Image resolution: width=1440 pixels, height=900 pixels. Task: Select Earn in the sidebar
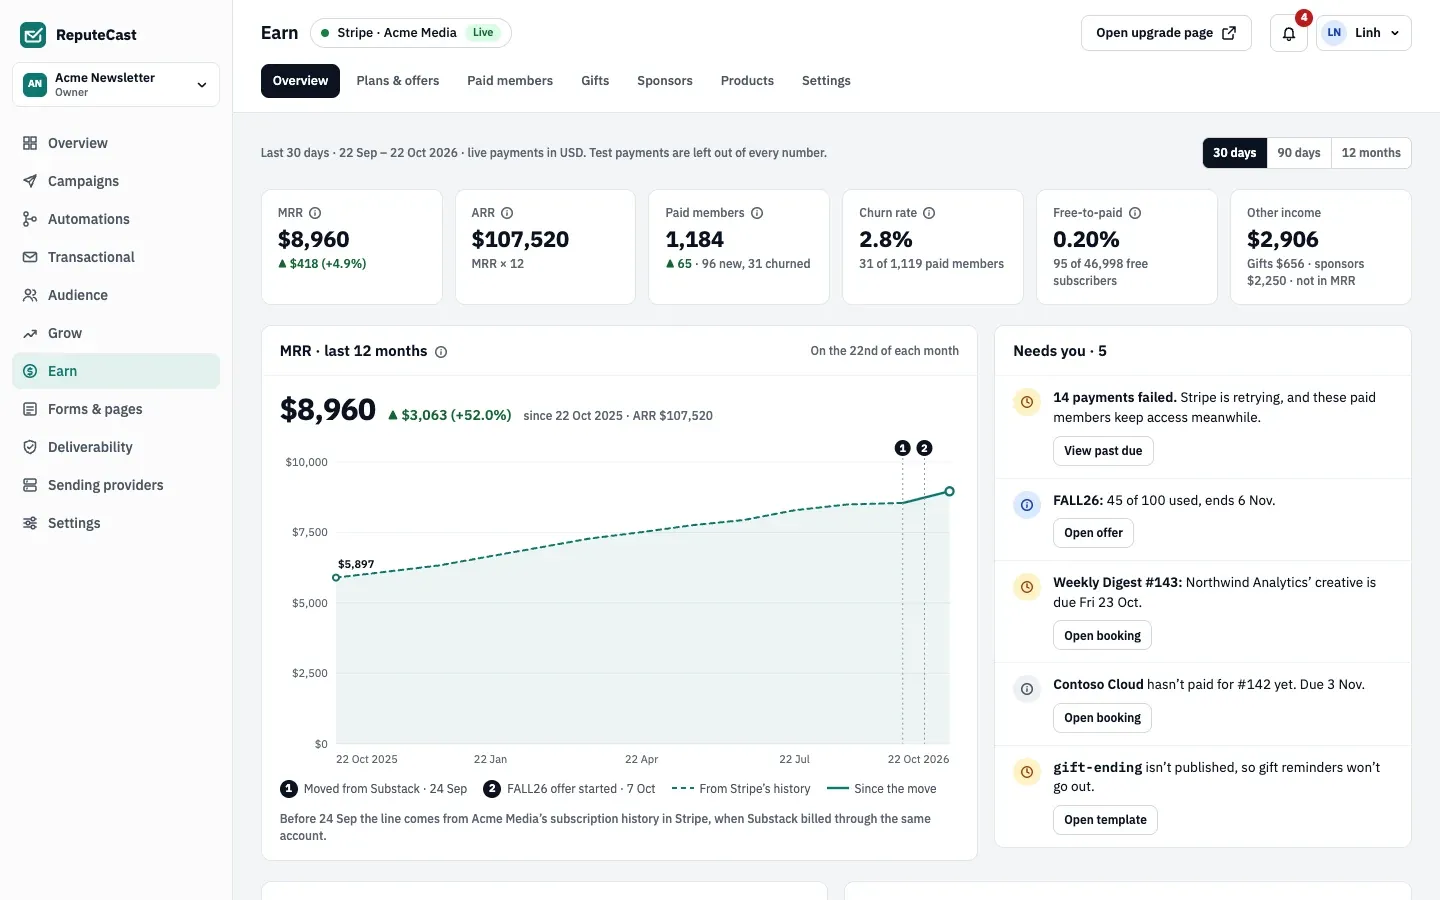116,371
